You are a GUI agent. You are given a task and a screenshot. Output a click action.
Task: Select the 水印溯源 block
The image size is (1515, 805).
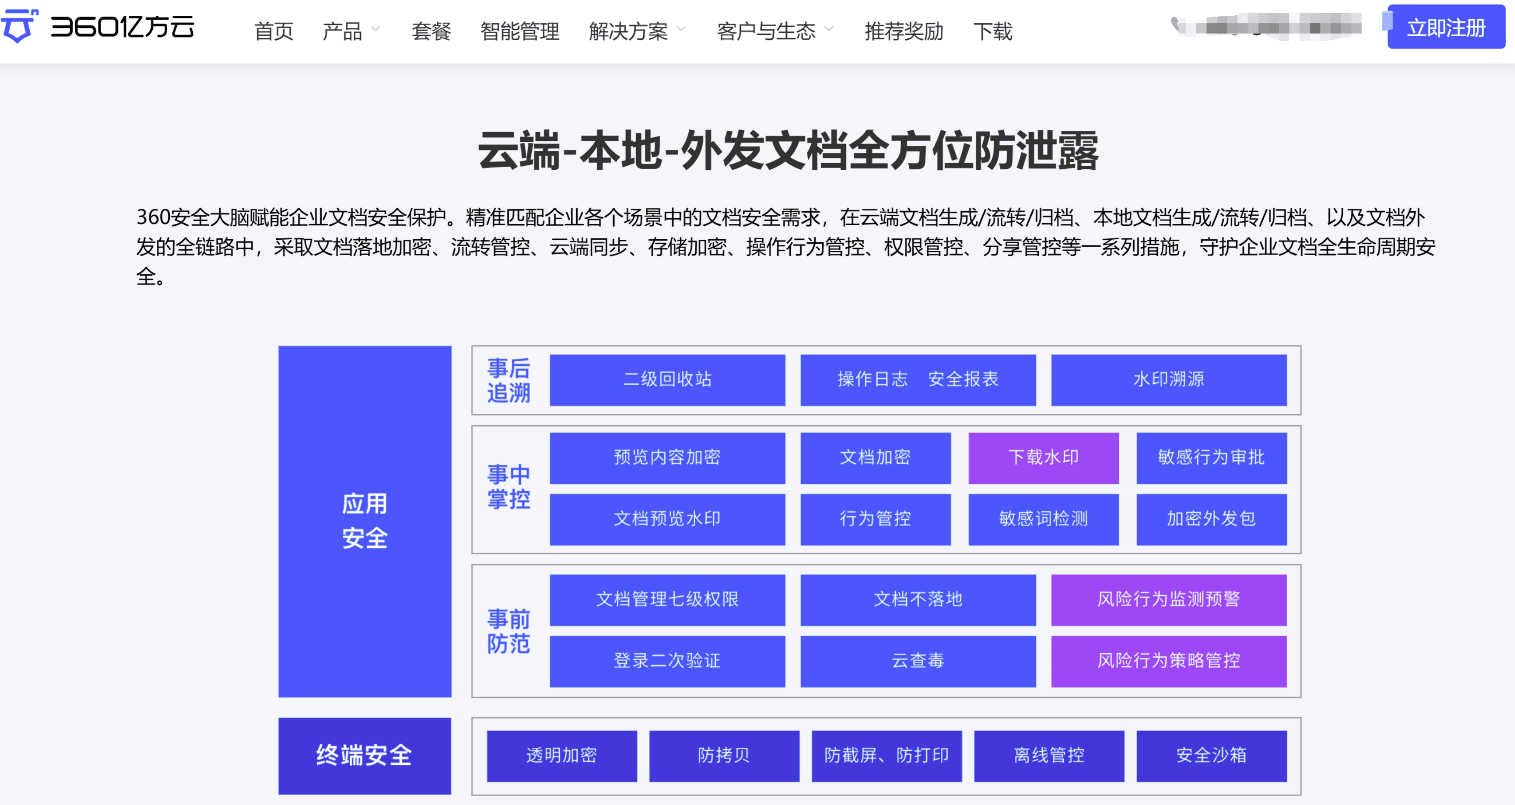tap(1169, 380)
